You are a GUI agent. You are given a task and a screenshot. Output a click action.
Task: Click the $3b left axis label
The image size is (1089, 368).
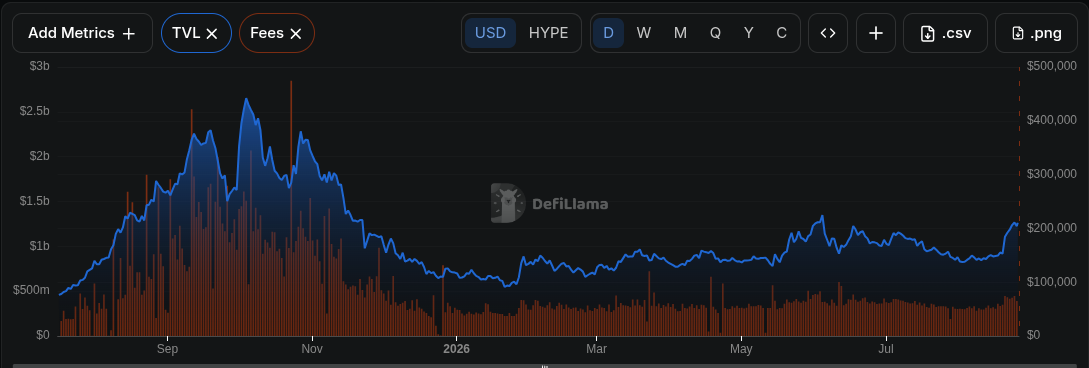click(x=40, y=66)
